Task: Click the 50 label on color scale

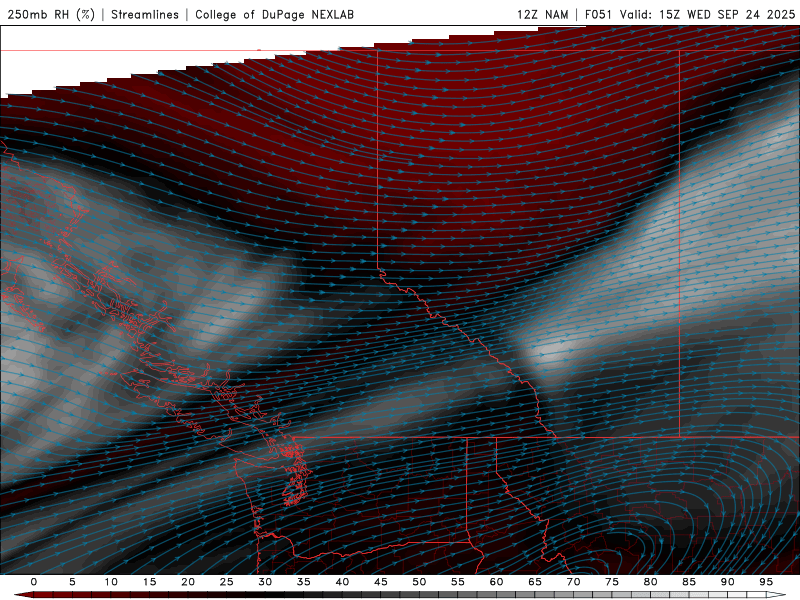Action: pyautogui.click(x=419, y=582)
